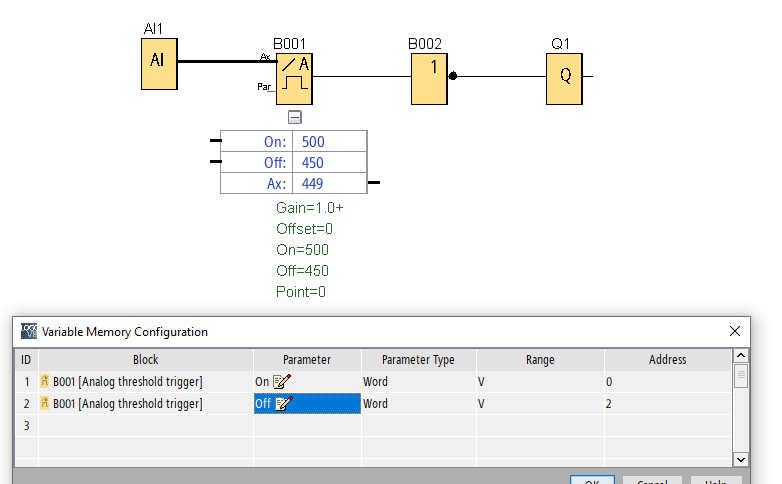Click edit icon beside Off parameter

click(283, 404)
